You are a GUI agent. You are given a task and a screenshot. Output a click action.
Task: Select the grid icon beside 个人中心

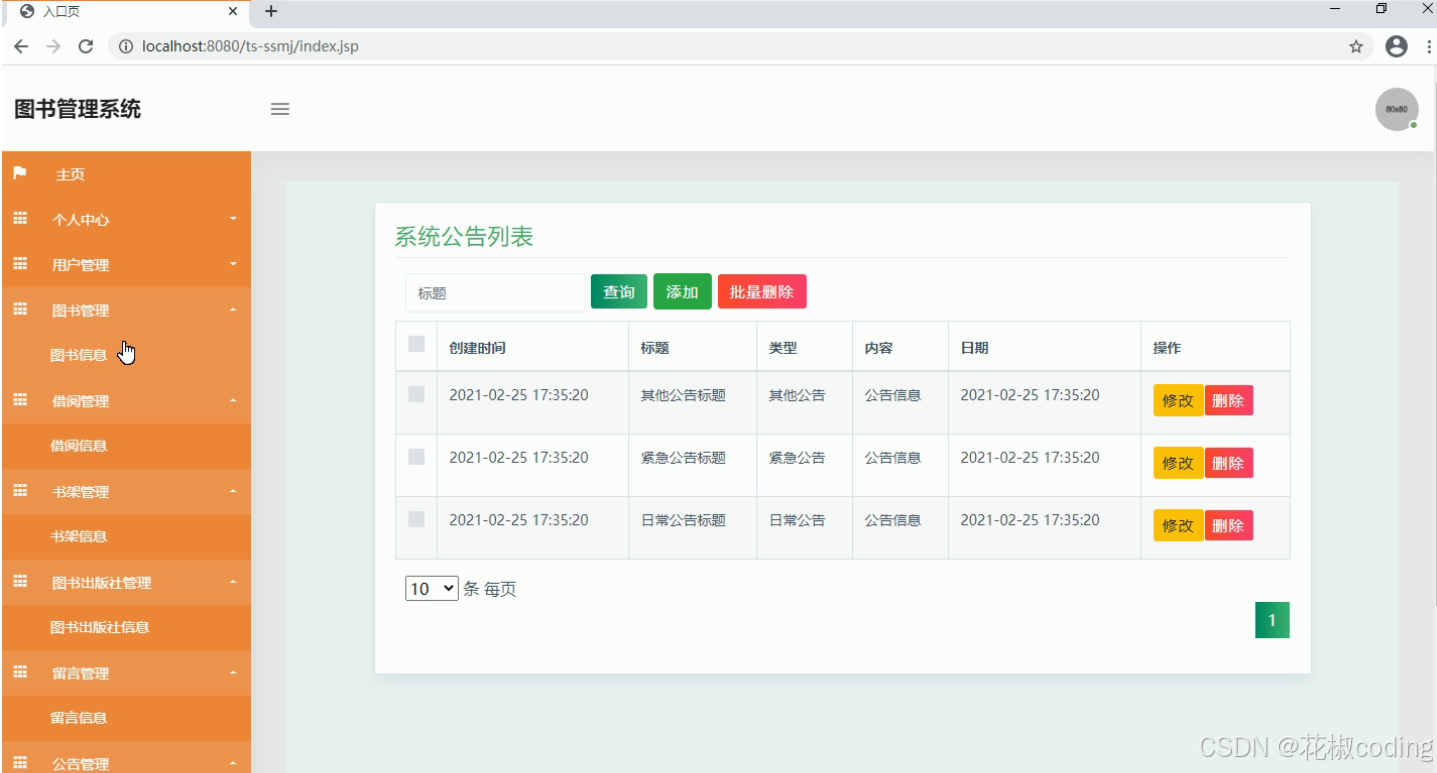pyautogui.click(x=19, y=219)
